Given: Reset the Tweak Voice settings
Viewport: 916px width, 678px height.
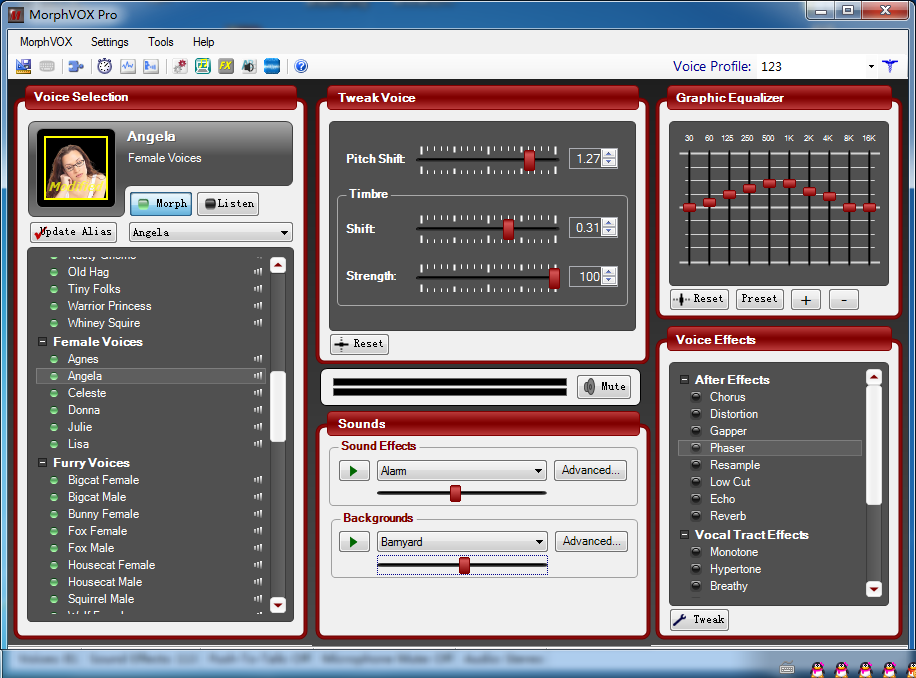Looking at the screenshot, I should (x=359, y=344).
